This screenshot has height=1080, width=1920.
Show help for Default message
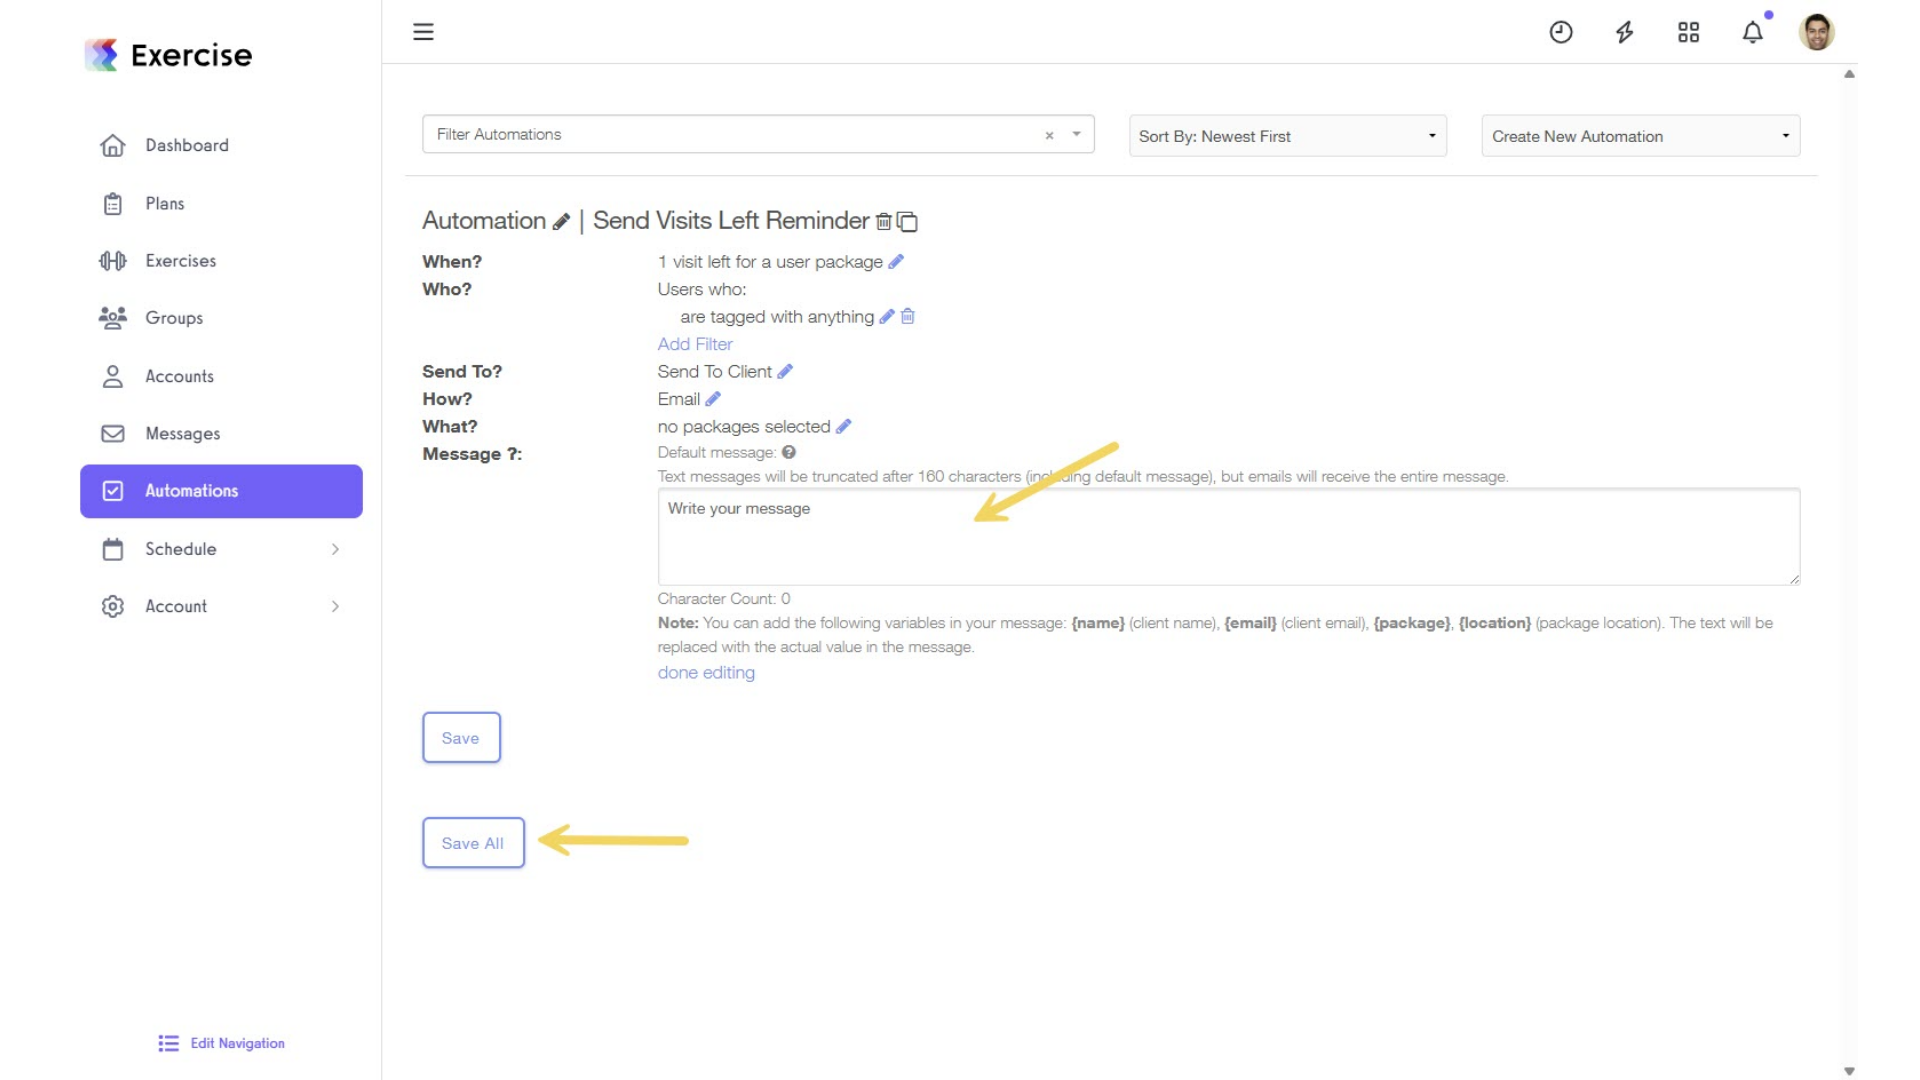(789, 453)
